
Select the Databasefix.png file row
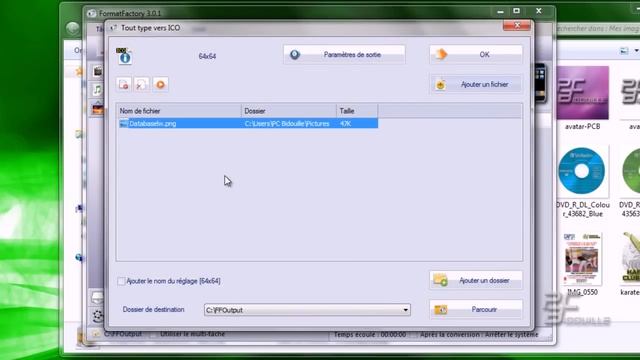tap(247, 124)
